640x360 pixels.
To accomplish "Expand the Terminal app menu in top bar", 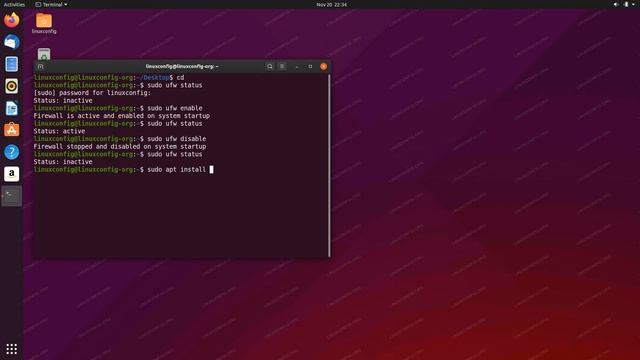I will click(51, 4).
